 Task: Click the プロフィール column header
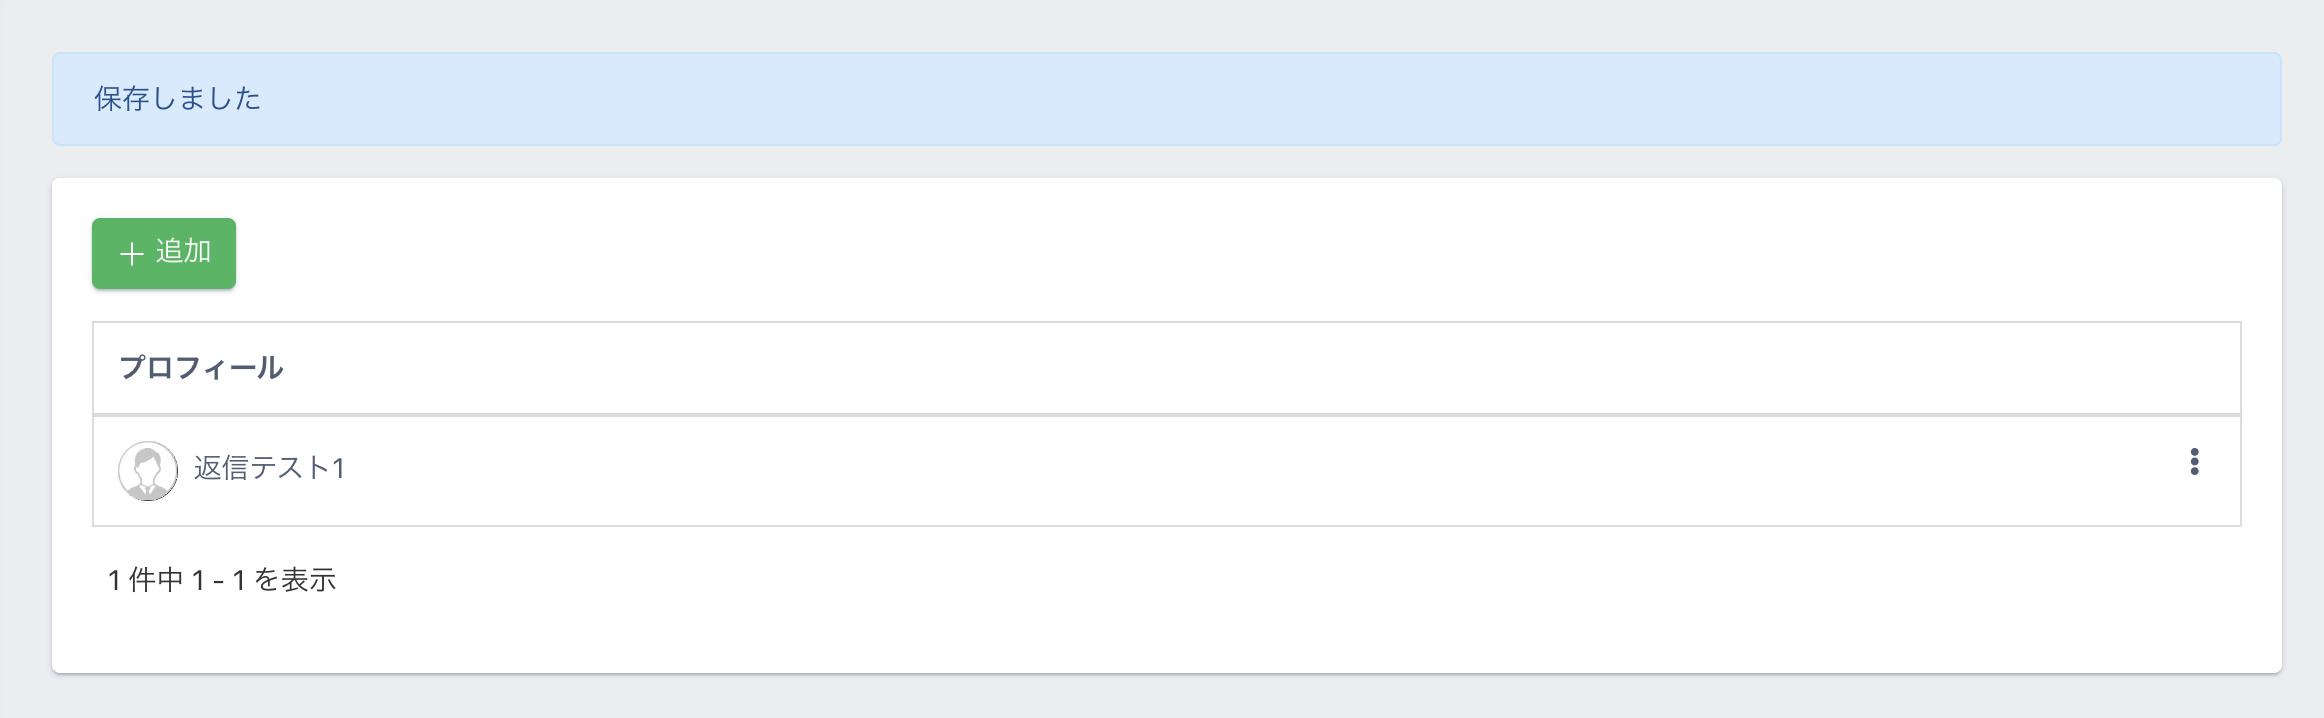(201, 368)
